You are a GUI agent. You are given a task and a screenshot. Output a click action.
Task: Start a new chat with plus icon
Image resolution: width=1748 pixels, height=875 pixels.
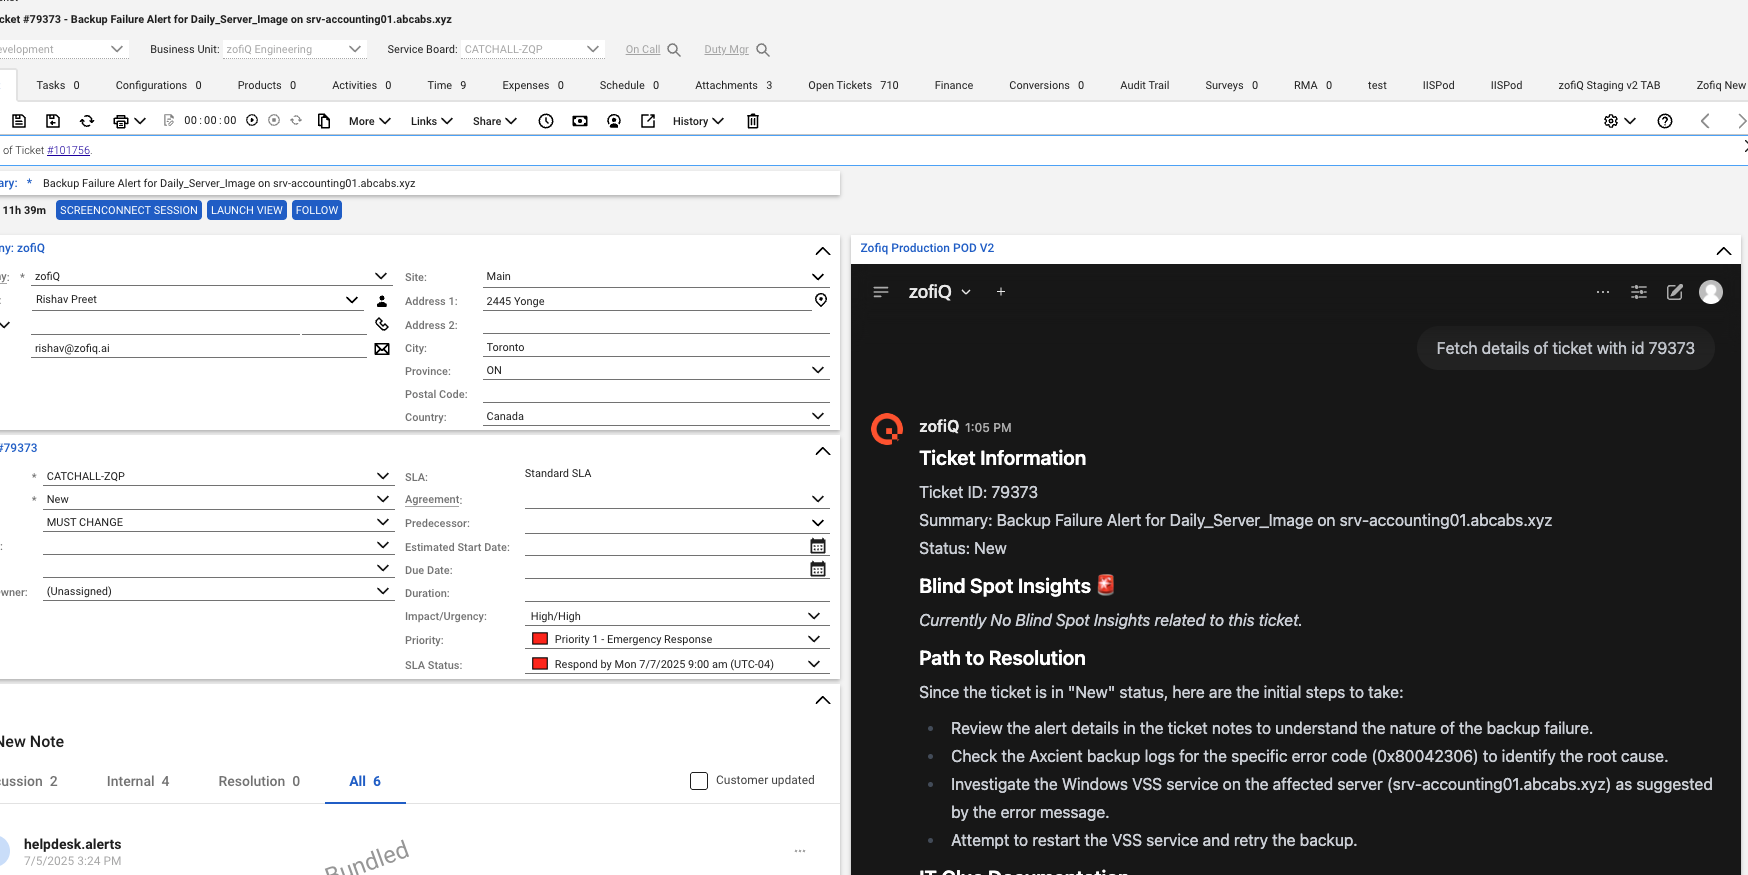coord(1001,292)
